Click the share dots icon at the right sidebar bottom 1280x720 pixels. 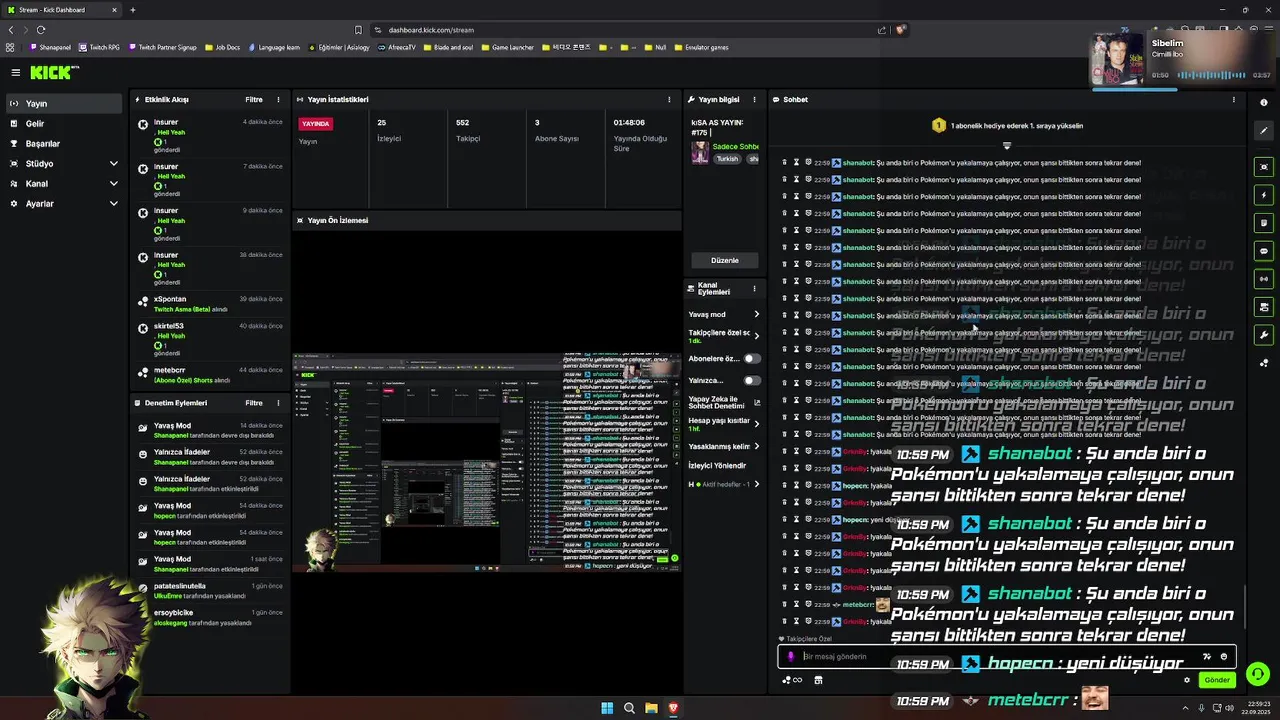pos(1264,363)
